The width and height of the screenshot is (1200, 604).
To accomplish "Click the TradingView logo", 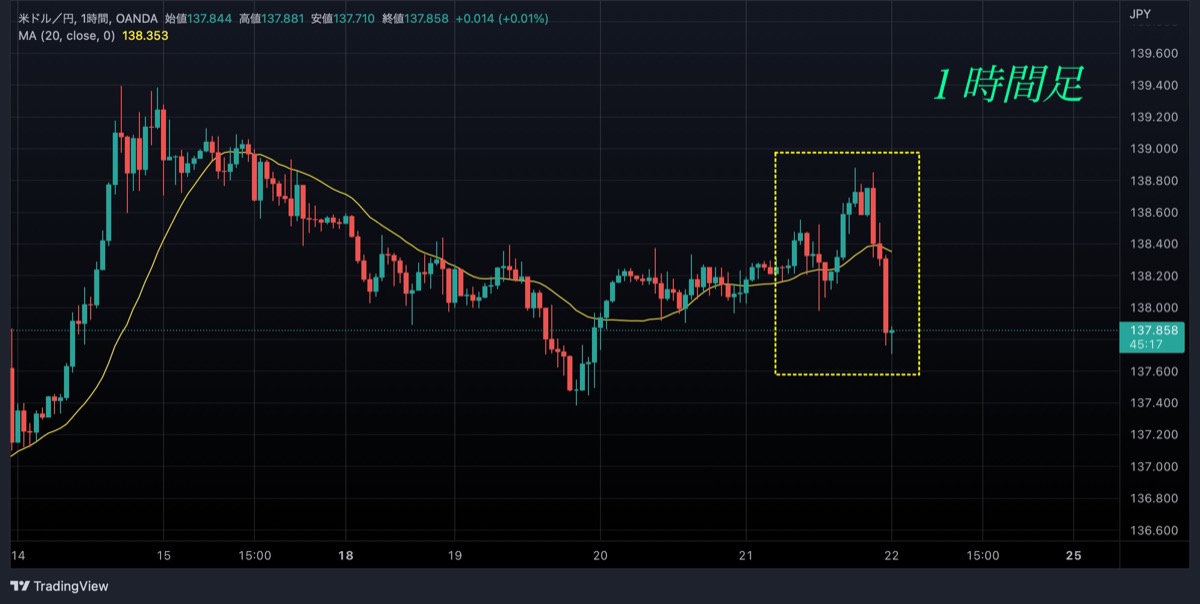I will [x=59, y=586].
